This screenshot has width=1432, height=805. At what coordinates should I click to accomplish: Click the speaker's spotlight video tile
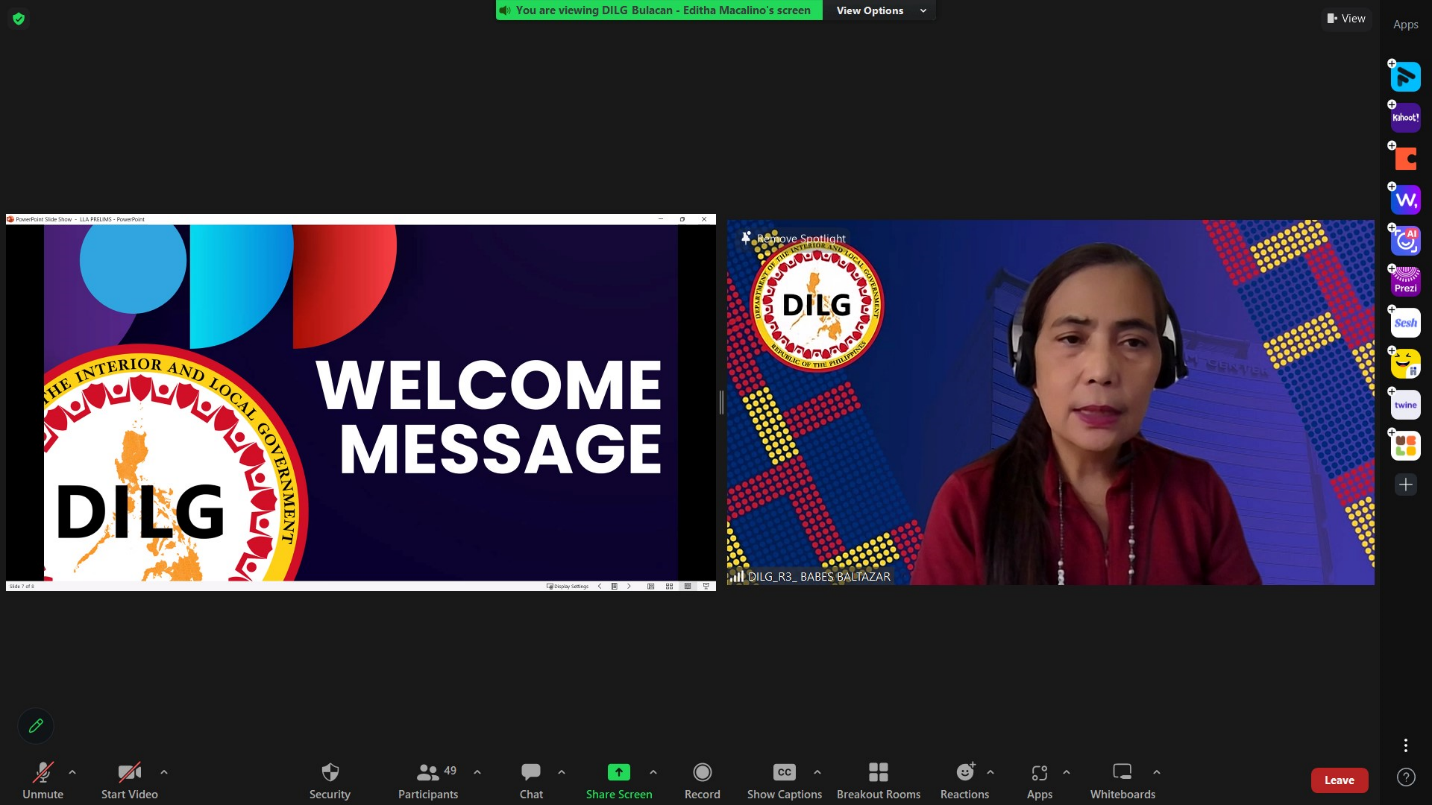(x=1050, y=402)
